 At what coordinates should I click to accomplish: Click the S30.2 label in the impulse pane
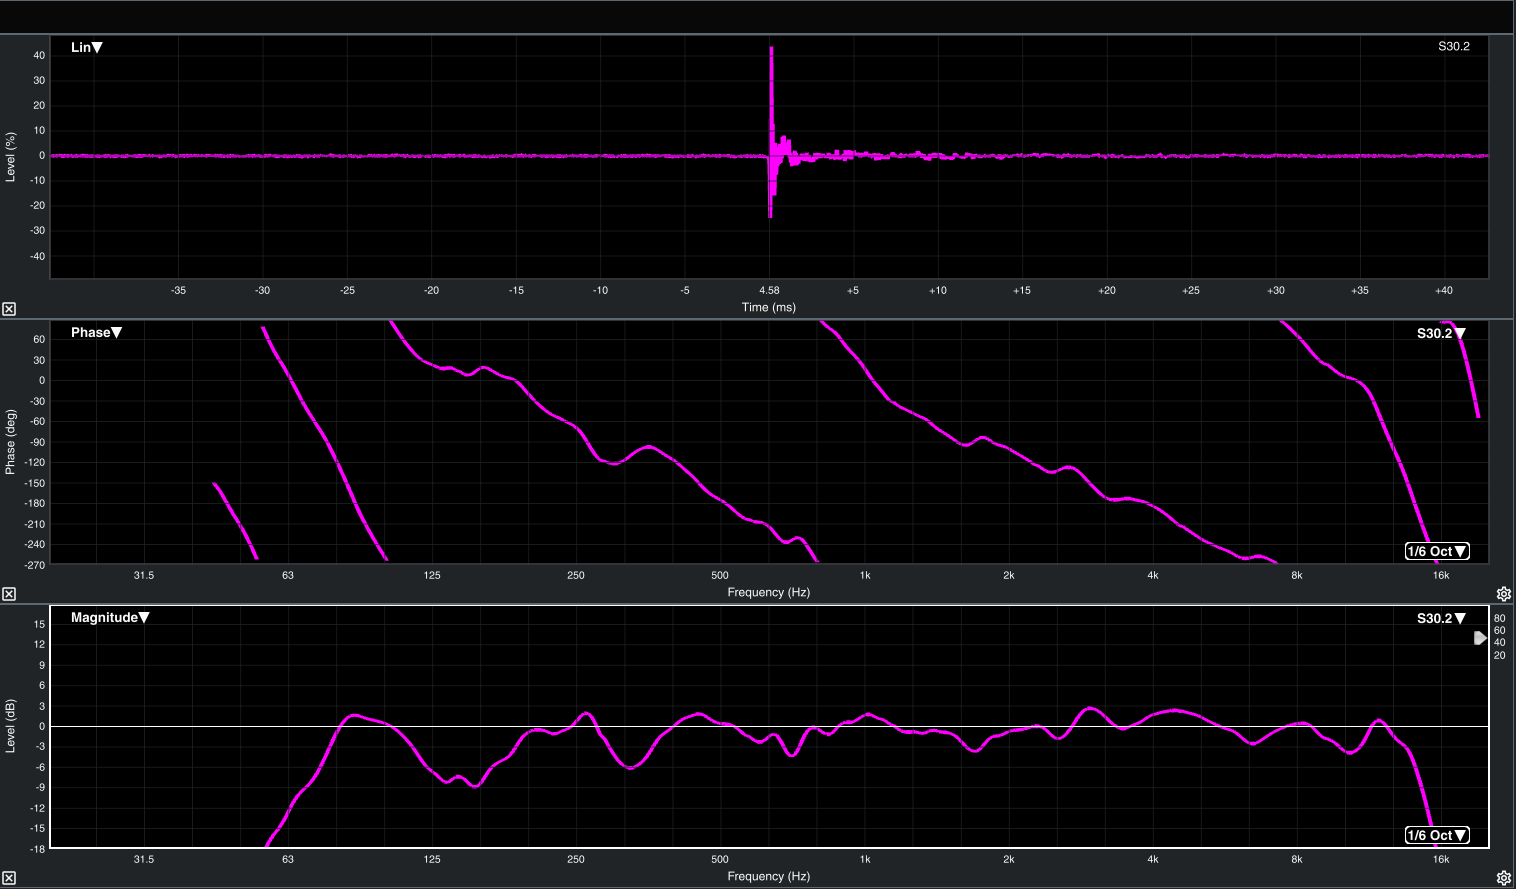pos(1453,46)
